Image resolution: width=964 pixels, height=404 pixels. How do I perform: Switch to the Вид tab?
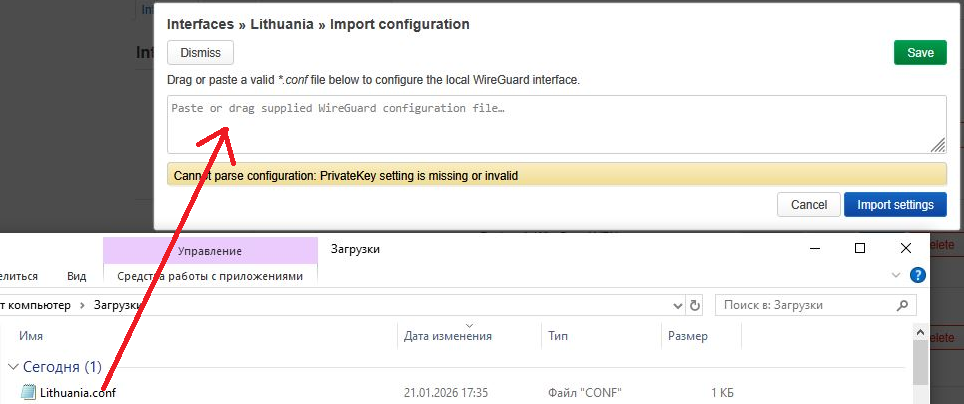pos(77,276)
